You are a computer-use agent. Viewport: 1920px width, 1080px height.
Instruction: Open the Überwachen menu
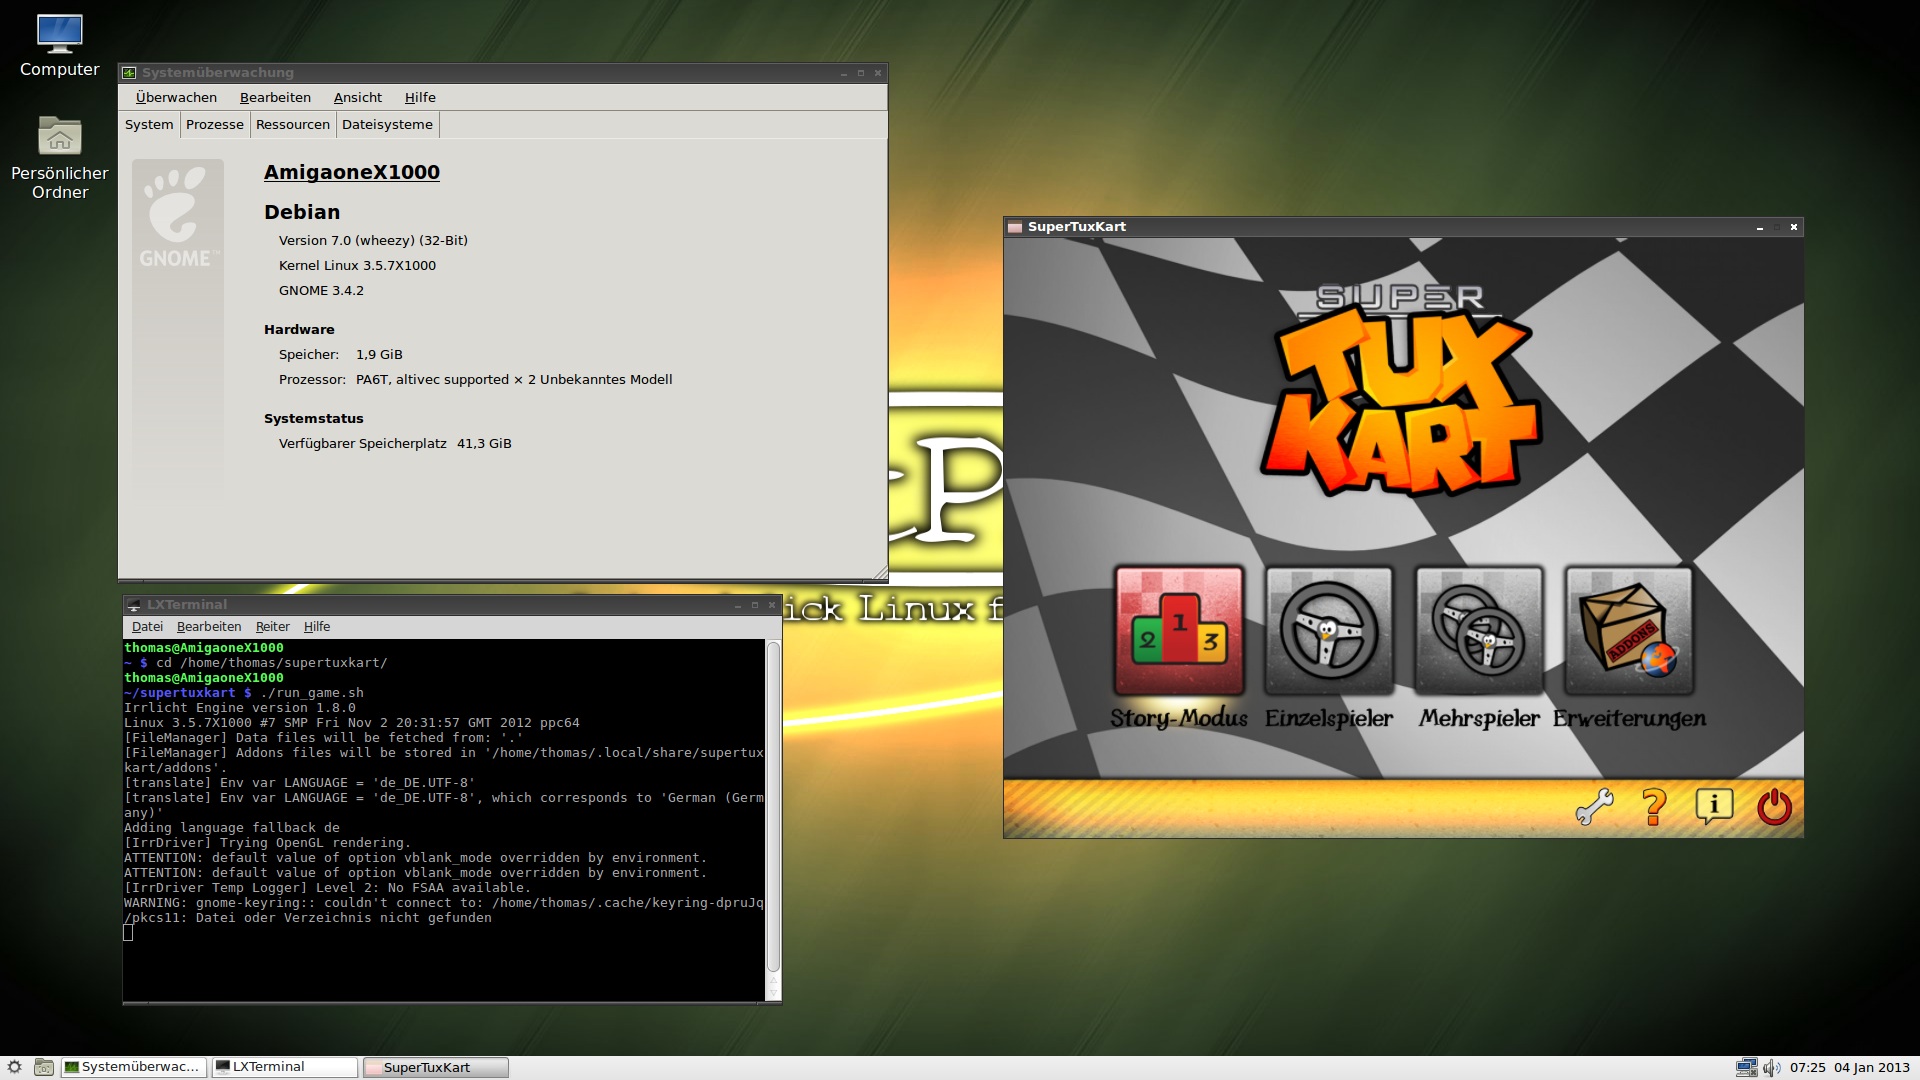tap(176, 97)
